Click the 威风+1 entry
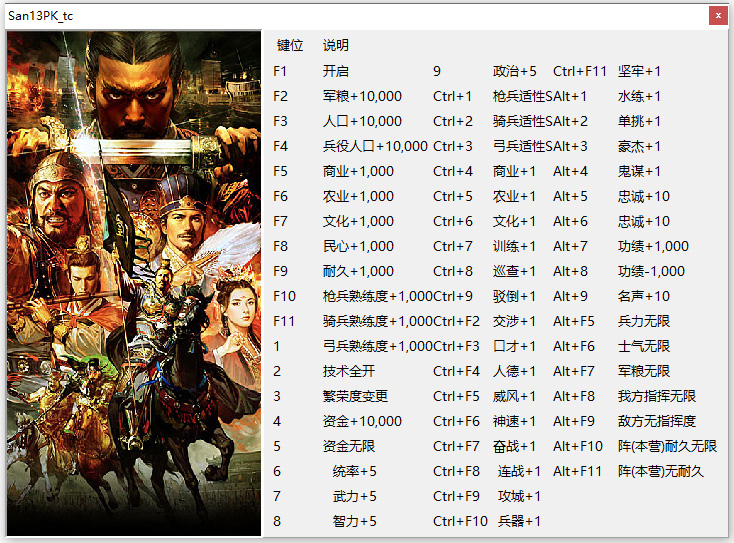The image size is (734, 543). [514, 396]
